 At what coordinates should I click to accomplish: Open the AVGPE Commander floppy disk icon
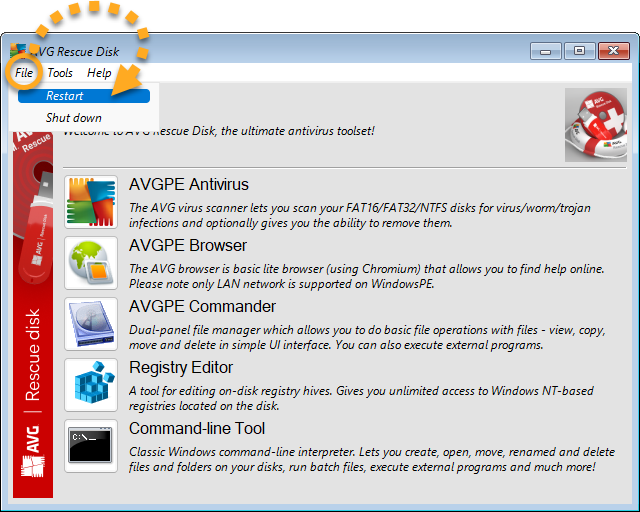pos(90,324)
